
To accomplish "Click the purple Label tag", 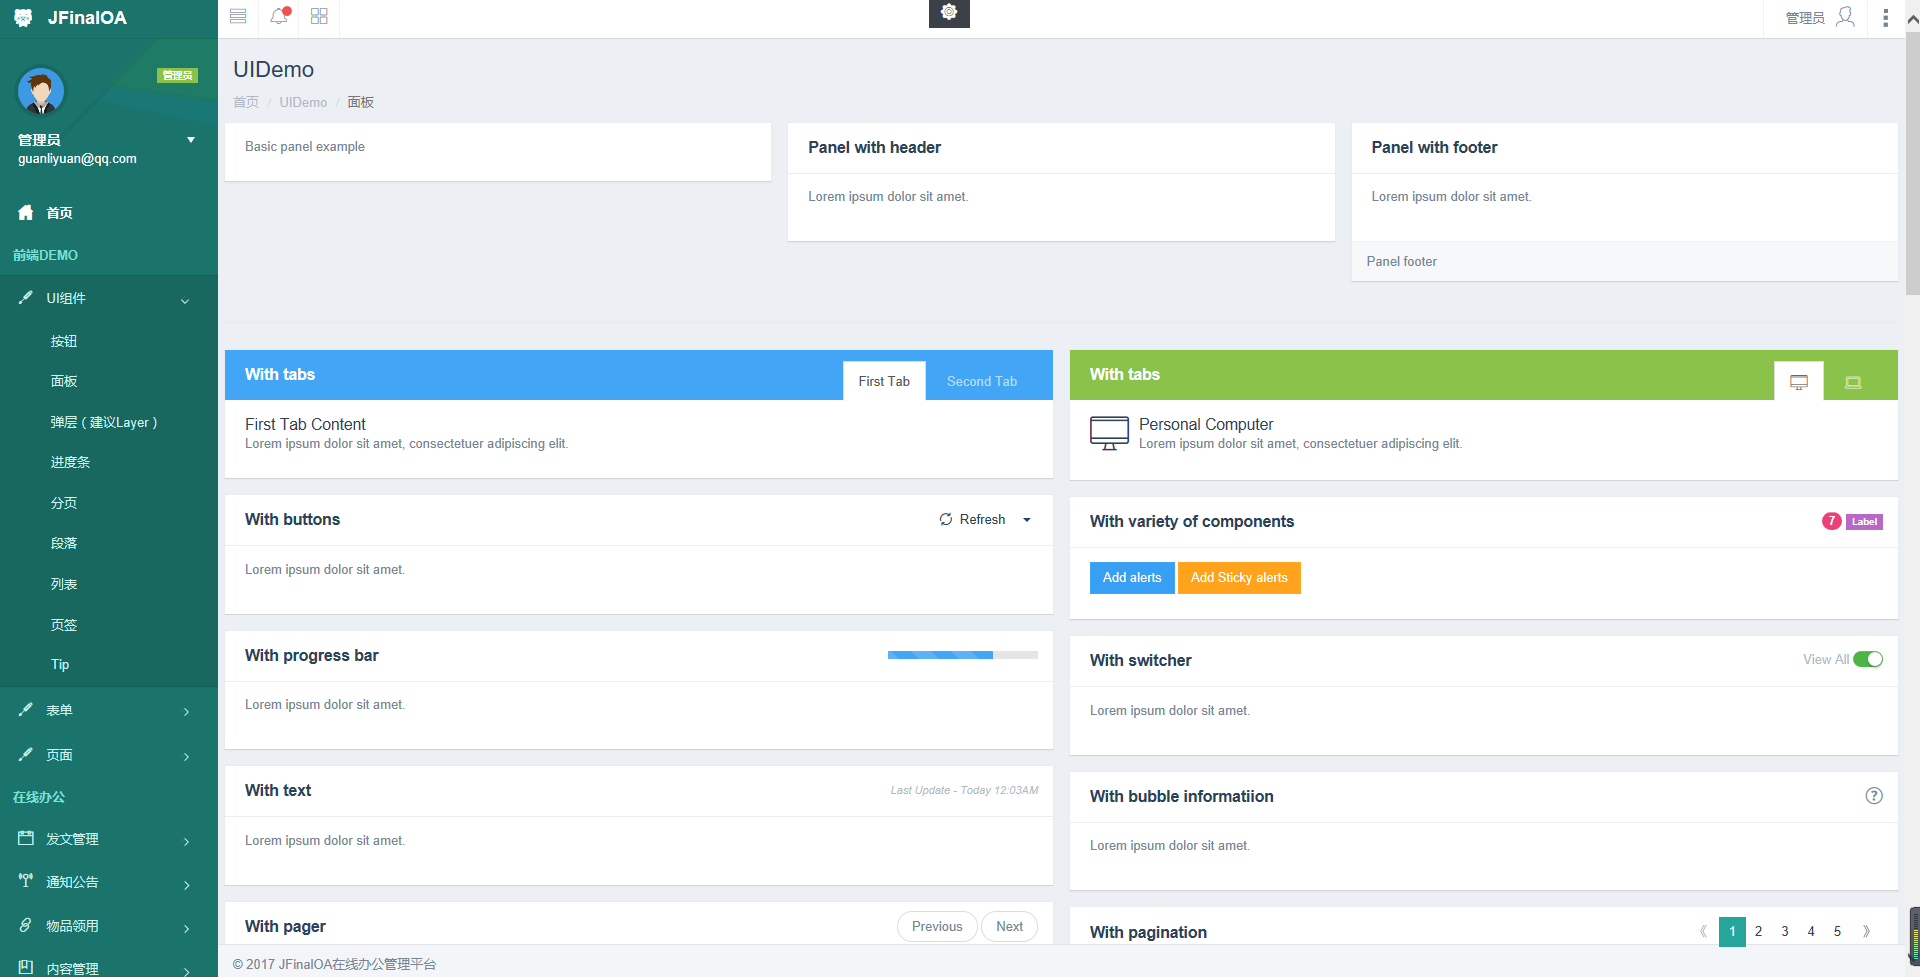I will click(x=1864, y=521).
